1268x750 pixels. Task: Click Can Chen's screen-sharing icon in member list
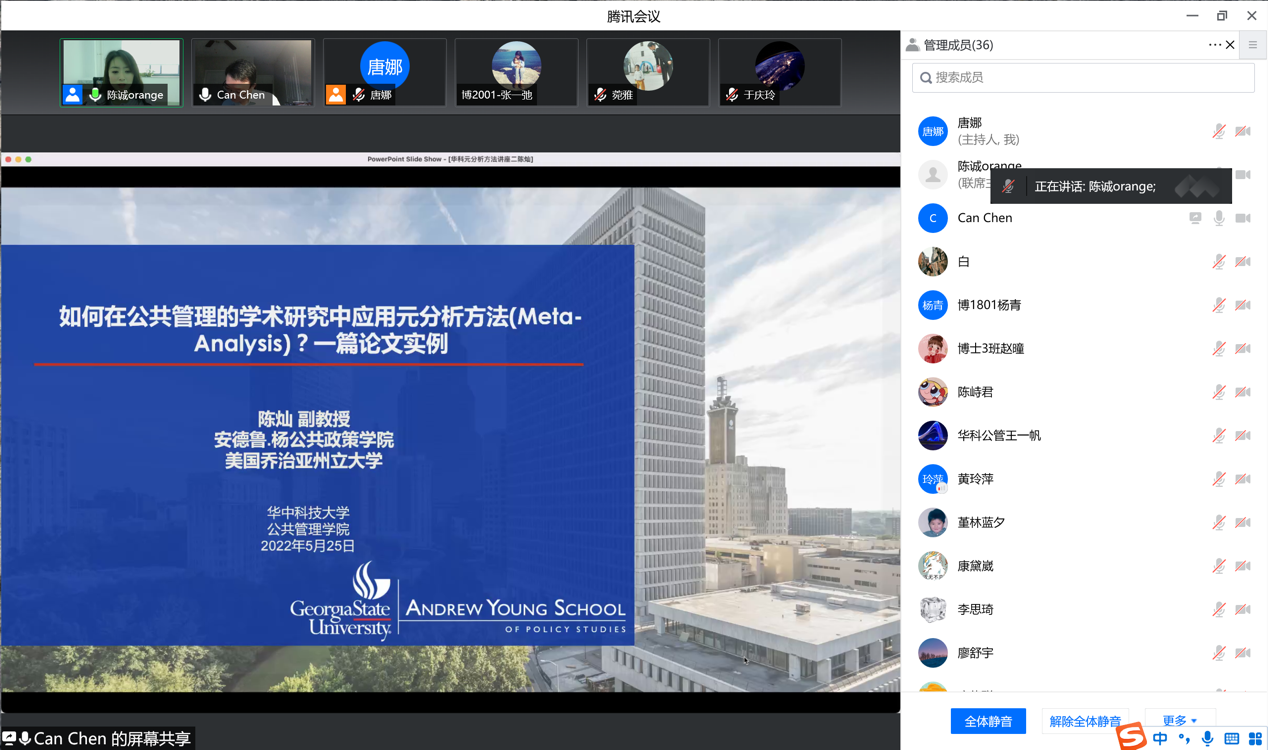click(1195, 218)
